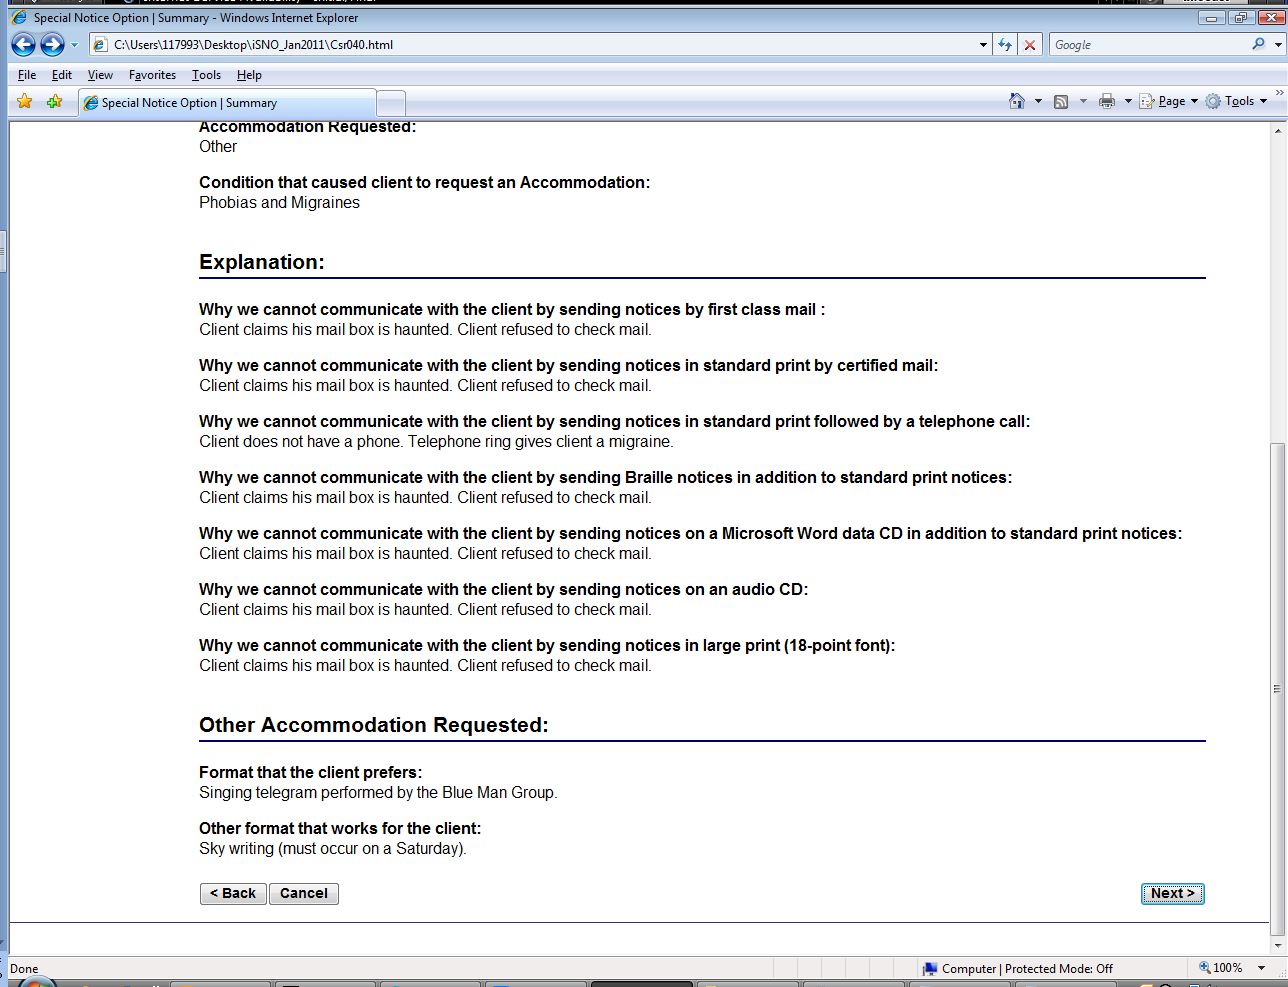The height and width of the screenshot is (987, 1288).
Task: Click Singing telegram Blue Man Group text
Action: [378, 792]
